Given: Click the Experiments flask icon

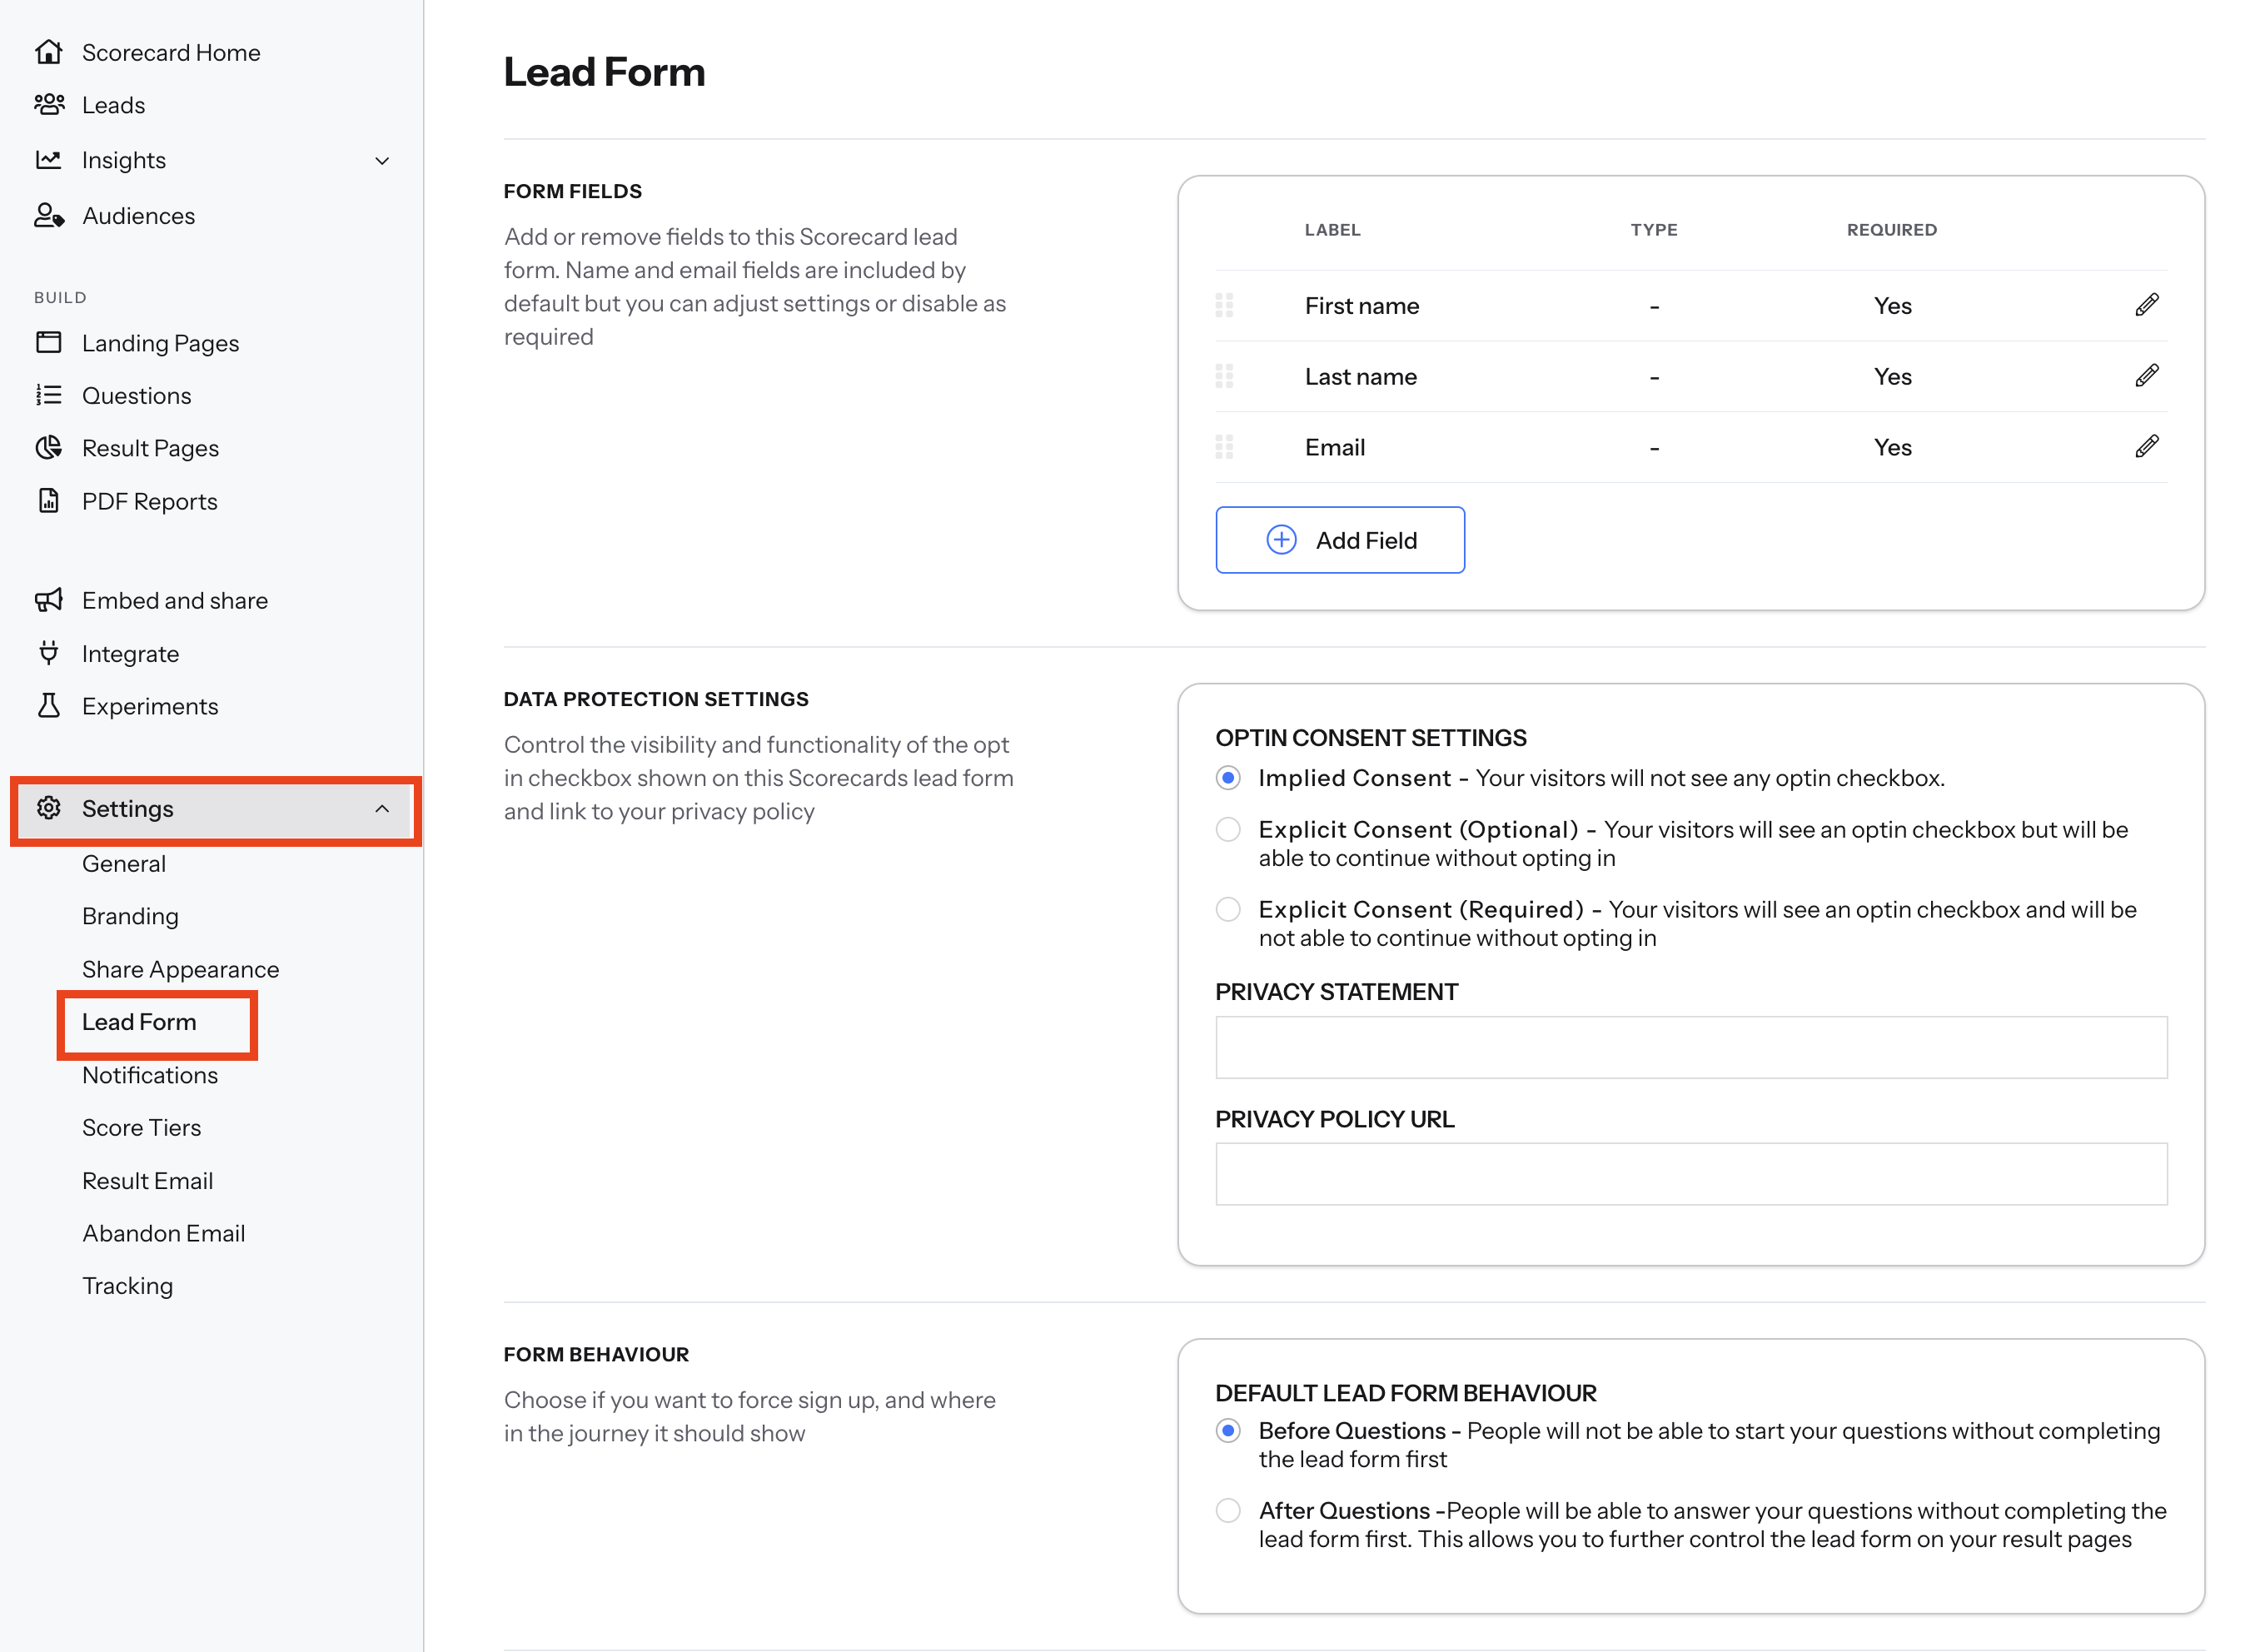Looking at the screenshot, I should coord(48,706).
